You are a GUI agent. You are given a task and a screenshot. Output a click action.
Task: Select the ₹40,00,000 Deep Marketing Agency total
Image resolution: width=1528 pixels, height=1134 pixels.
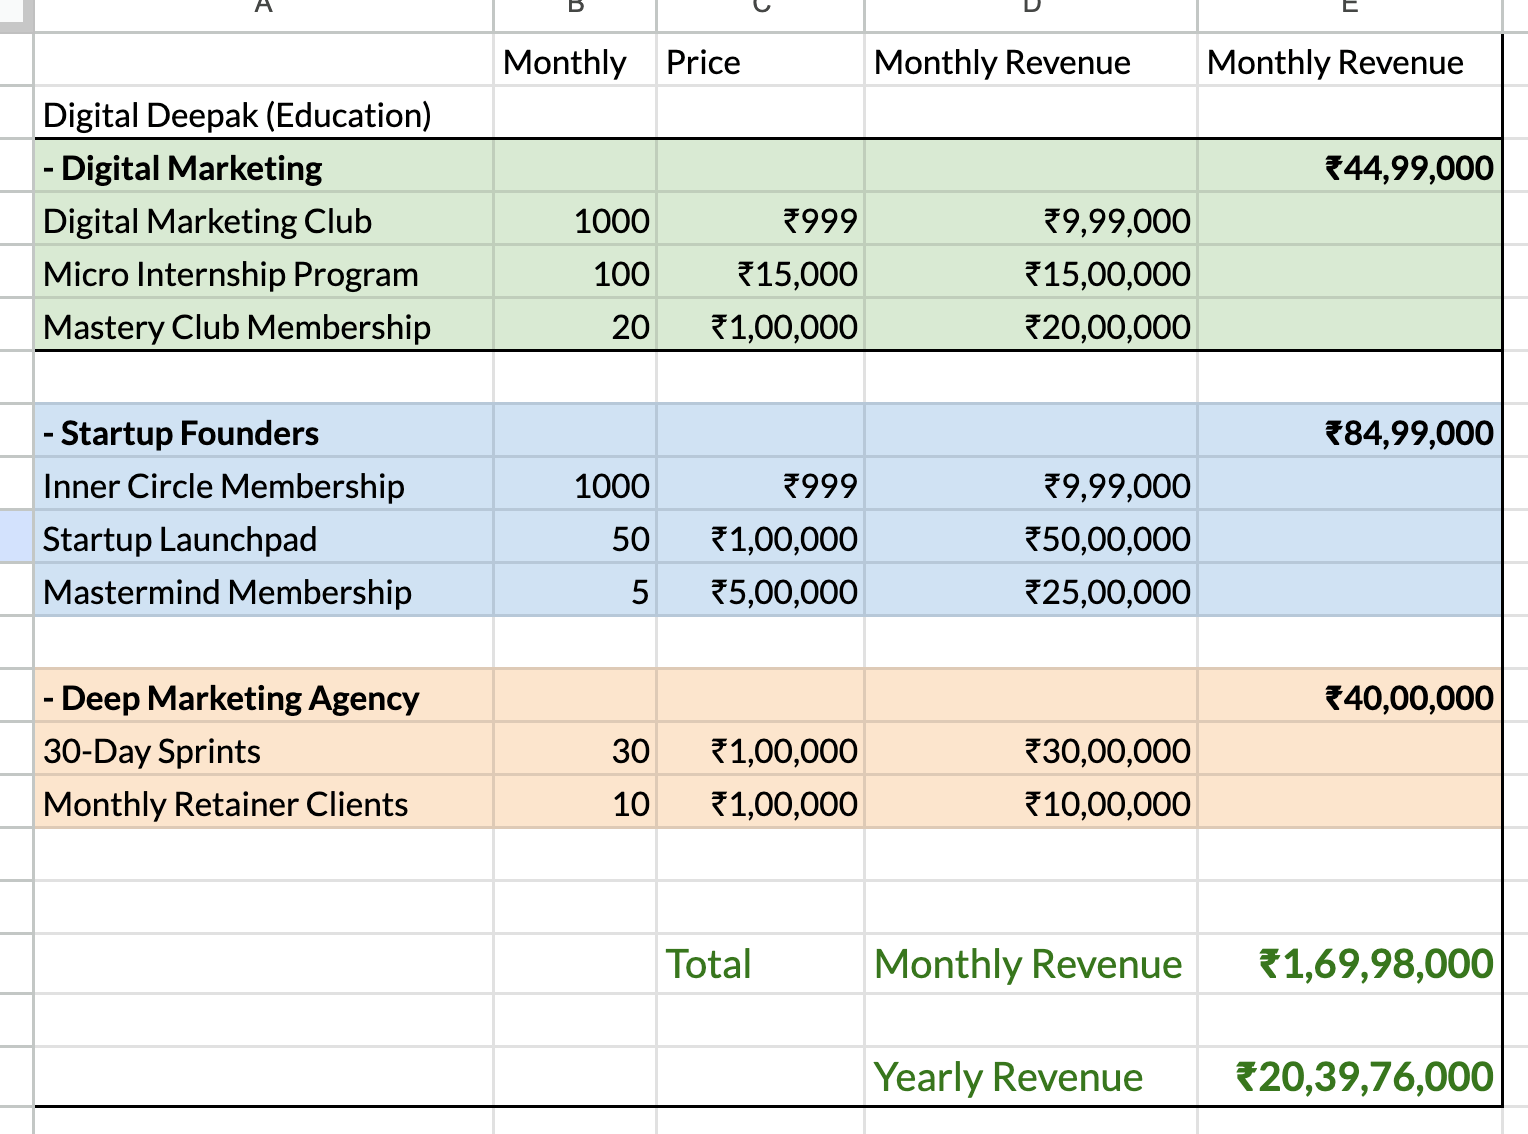pyautogui.click(x=1350, y=697)
